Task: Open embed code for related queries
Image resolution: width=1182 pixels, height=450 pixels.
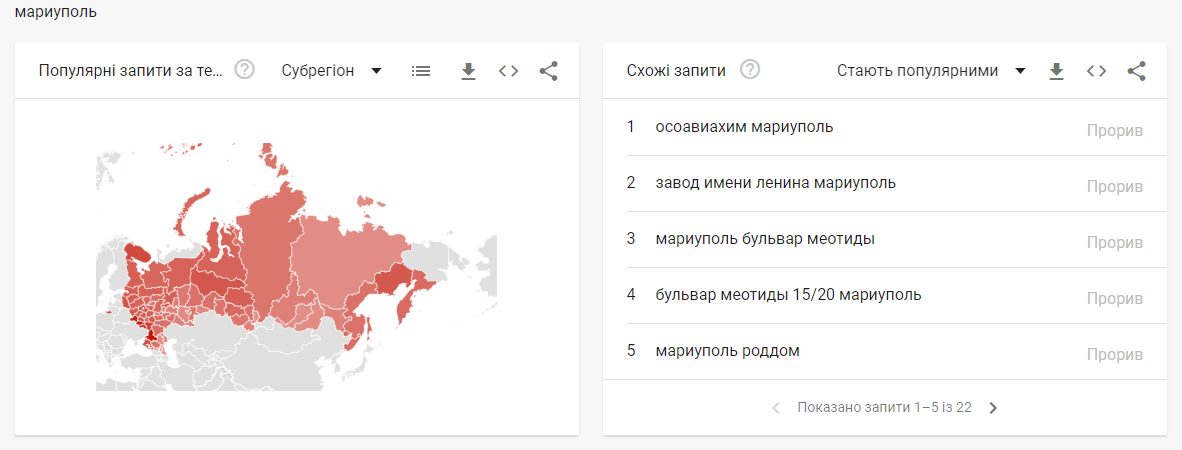Action: (x=1097, y=71)
